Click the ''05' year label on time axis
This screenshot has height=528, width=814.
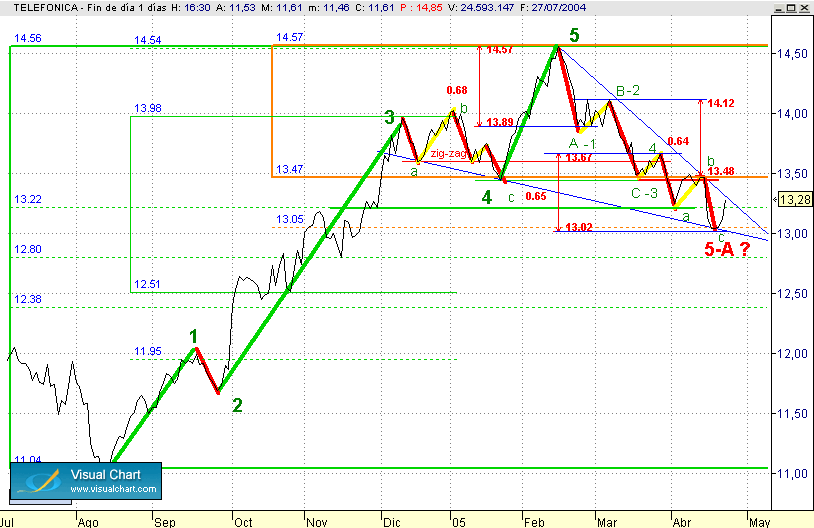(x=458, y=522)
